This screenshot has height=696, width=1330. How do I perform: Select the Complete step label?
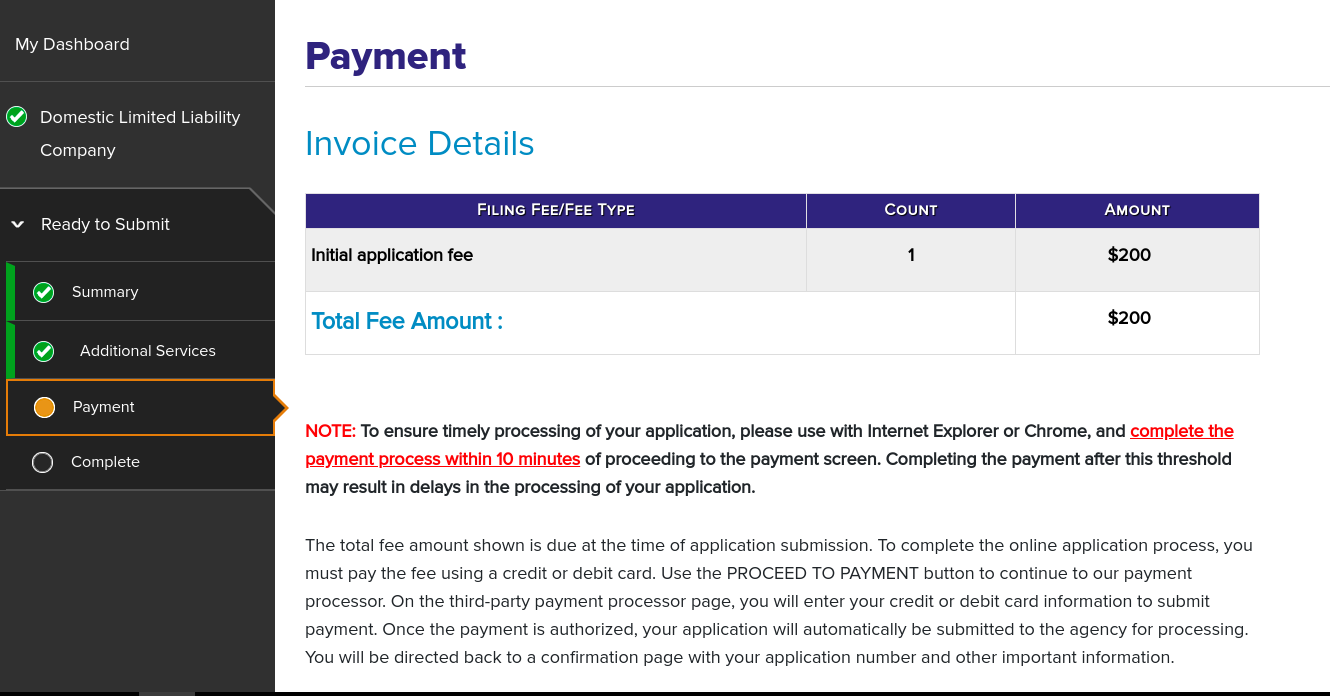(105, 462)
